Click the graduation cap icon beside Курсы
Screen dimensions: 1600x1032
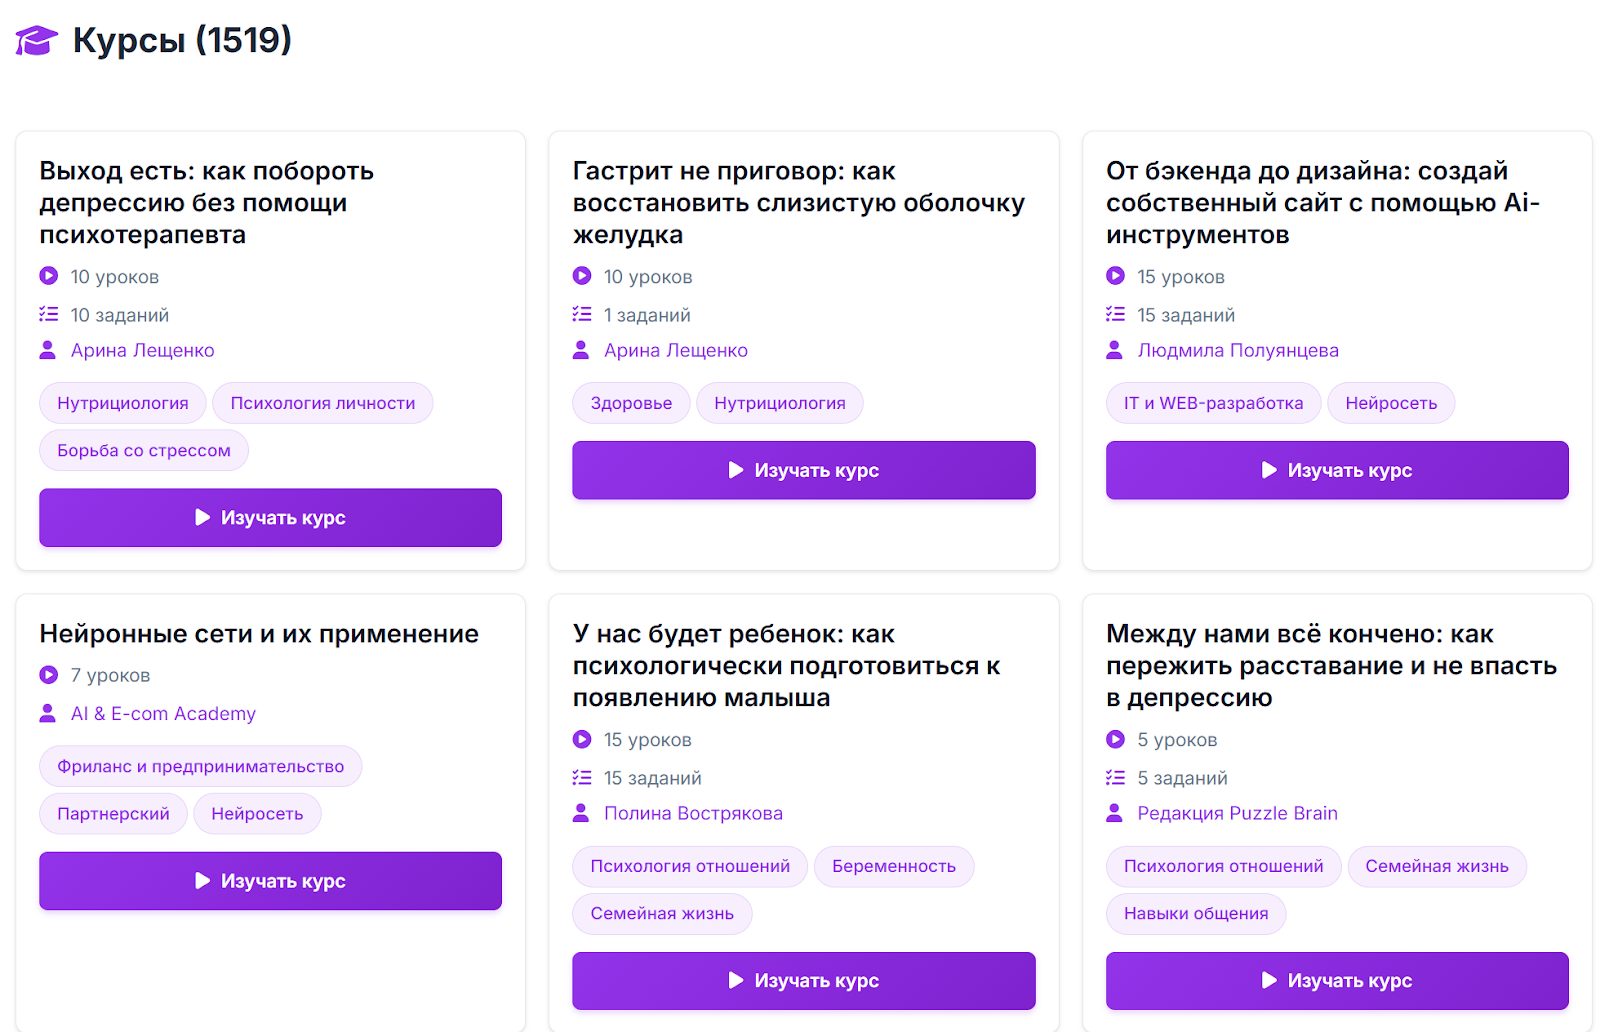pyautogui.click(x=36, y=41)
